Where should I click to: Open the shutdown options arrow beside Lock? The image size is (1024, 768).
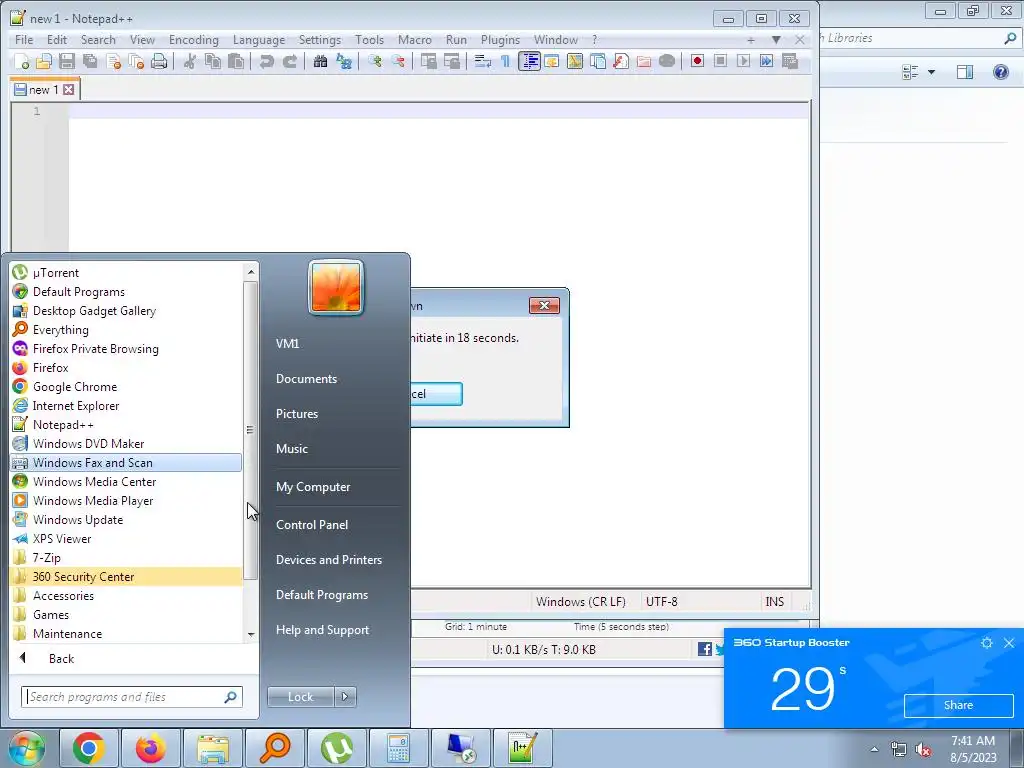tap(345, 697)
